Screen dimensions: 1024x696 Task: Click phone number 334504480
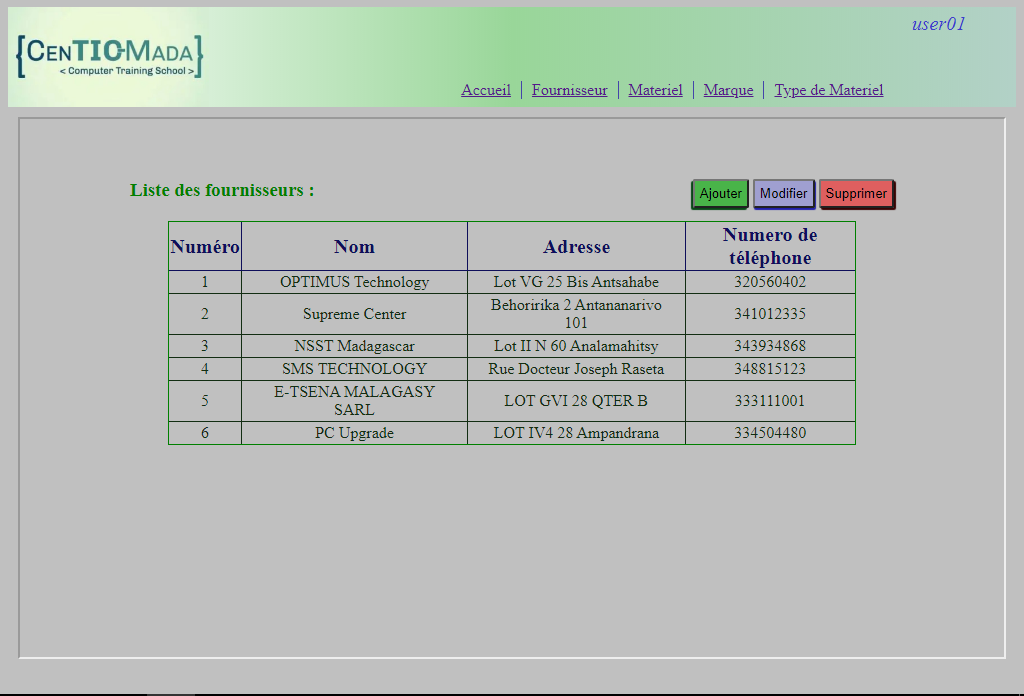point(771,433)
